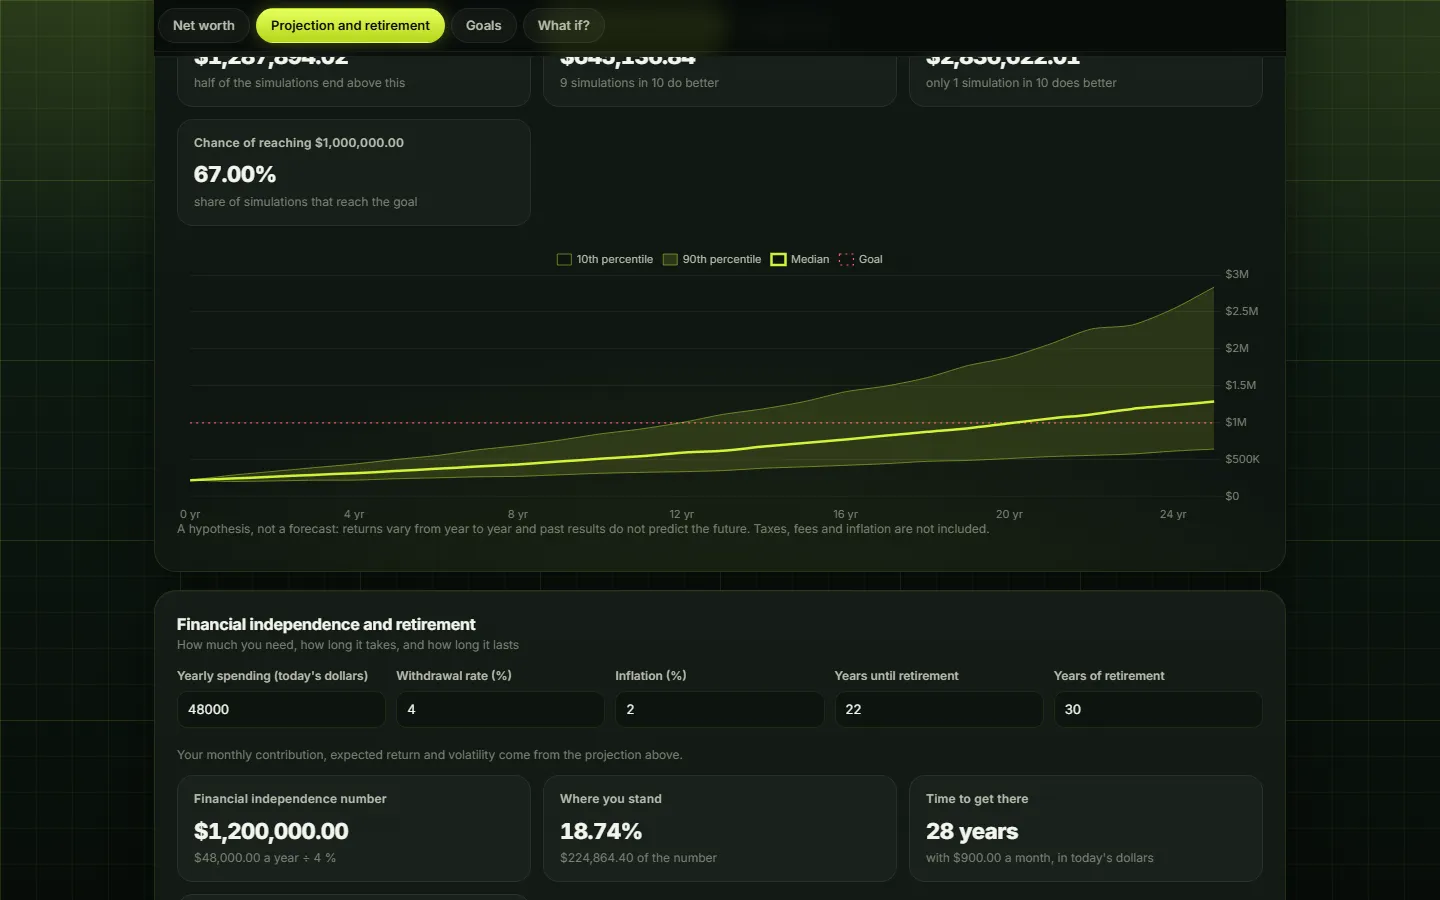Click the 28 years value
1440x900 pixels.
[972, 831]
